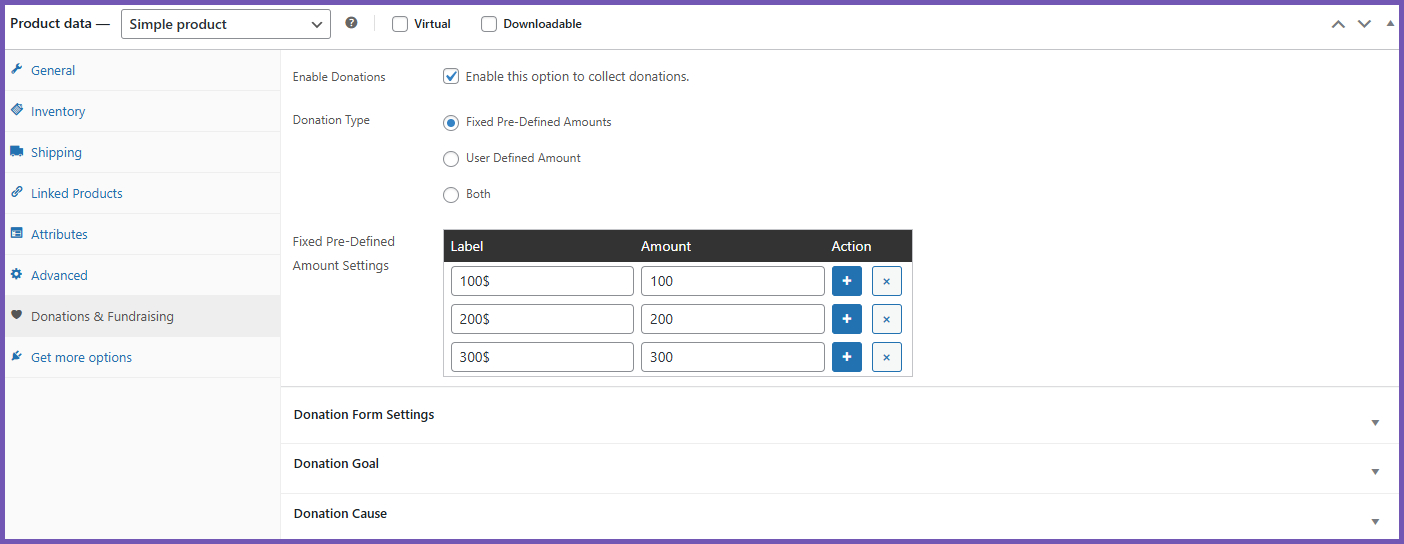Screen dimensions: 1404x544
Task: Remove the 200$ amount row
Action: pyautogui.click(x=886, y=319)
